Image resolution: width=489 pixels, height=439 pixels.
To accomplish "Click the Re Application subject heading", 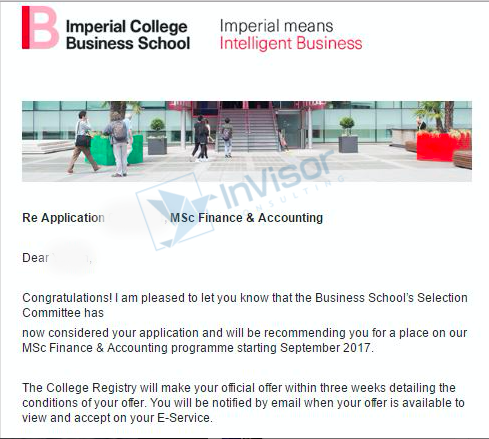I will coord(63,218).
